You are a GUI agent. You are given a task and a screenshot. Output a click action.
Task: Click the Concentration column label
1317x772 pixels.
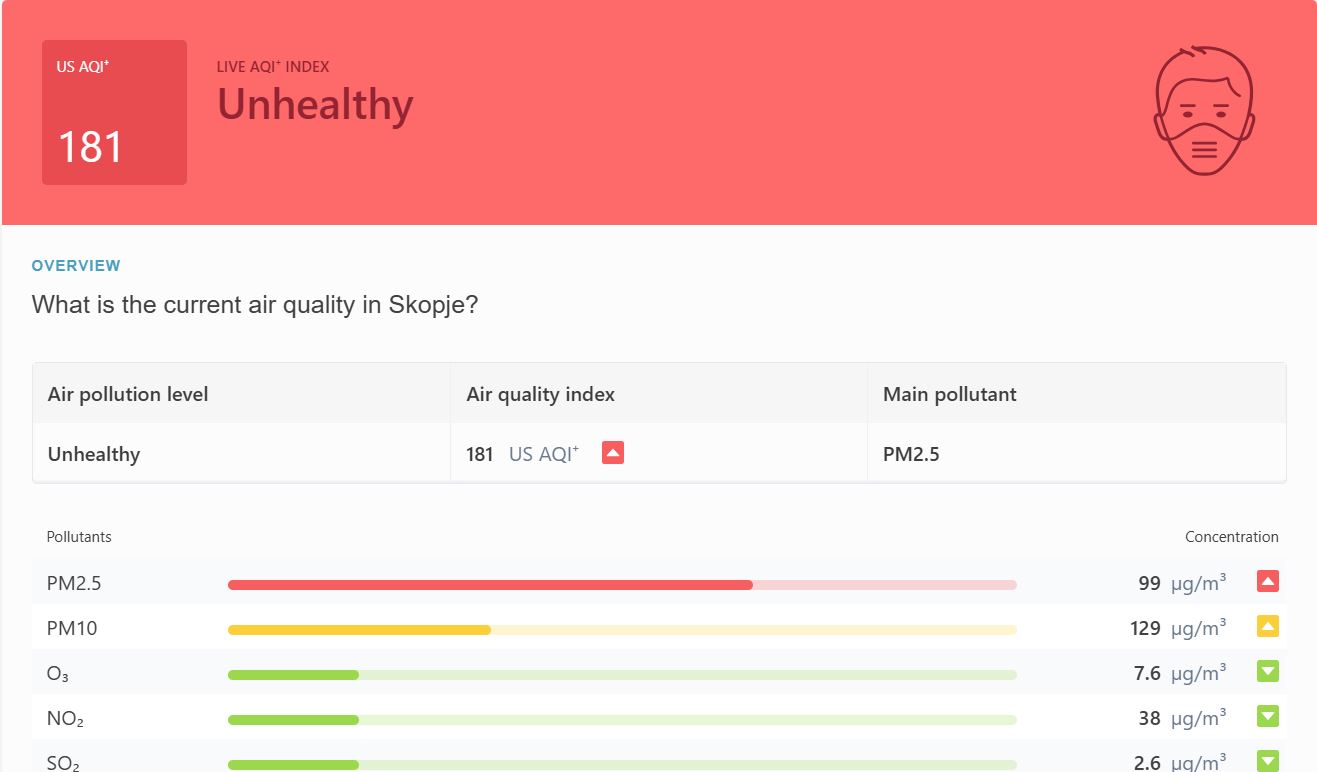[1232, 537]
